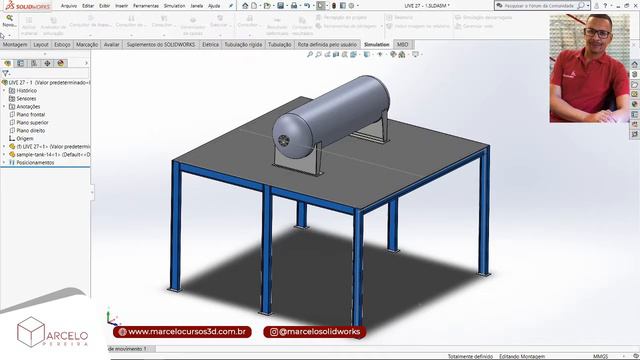The image size is (640, 360).
Task: Save the assembly with Save icon
Action: pyautogui.click(x=280, y=6)
